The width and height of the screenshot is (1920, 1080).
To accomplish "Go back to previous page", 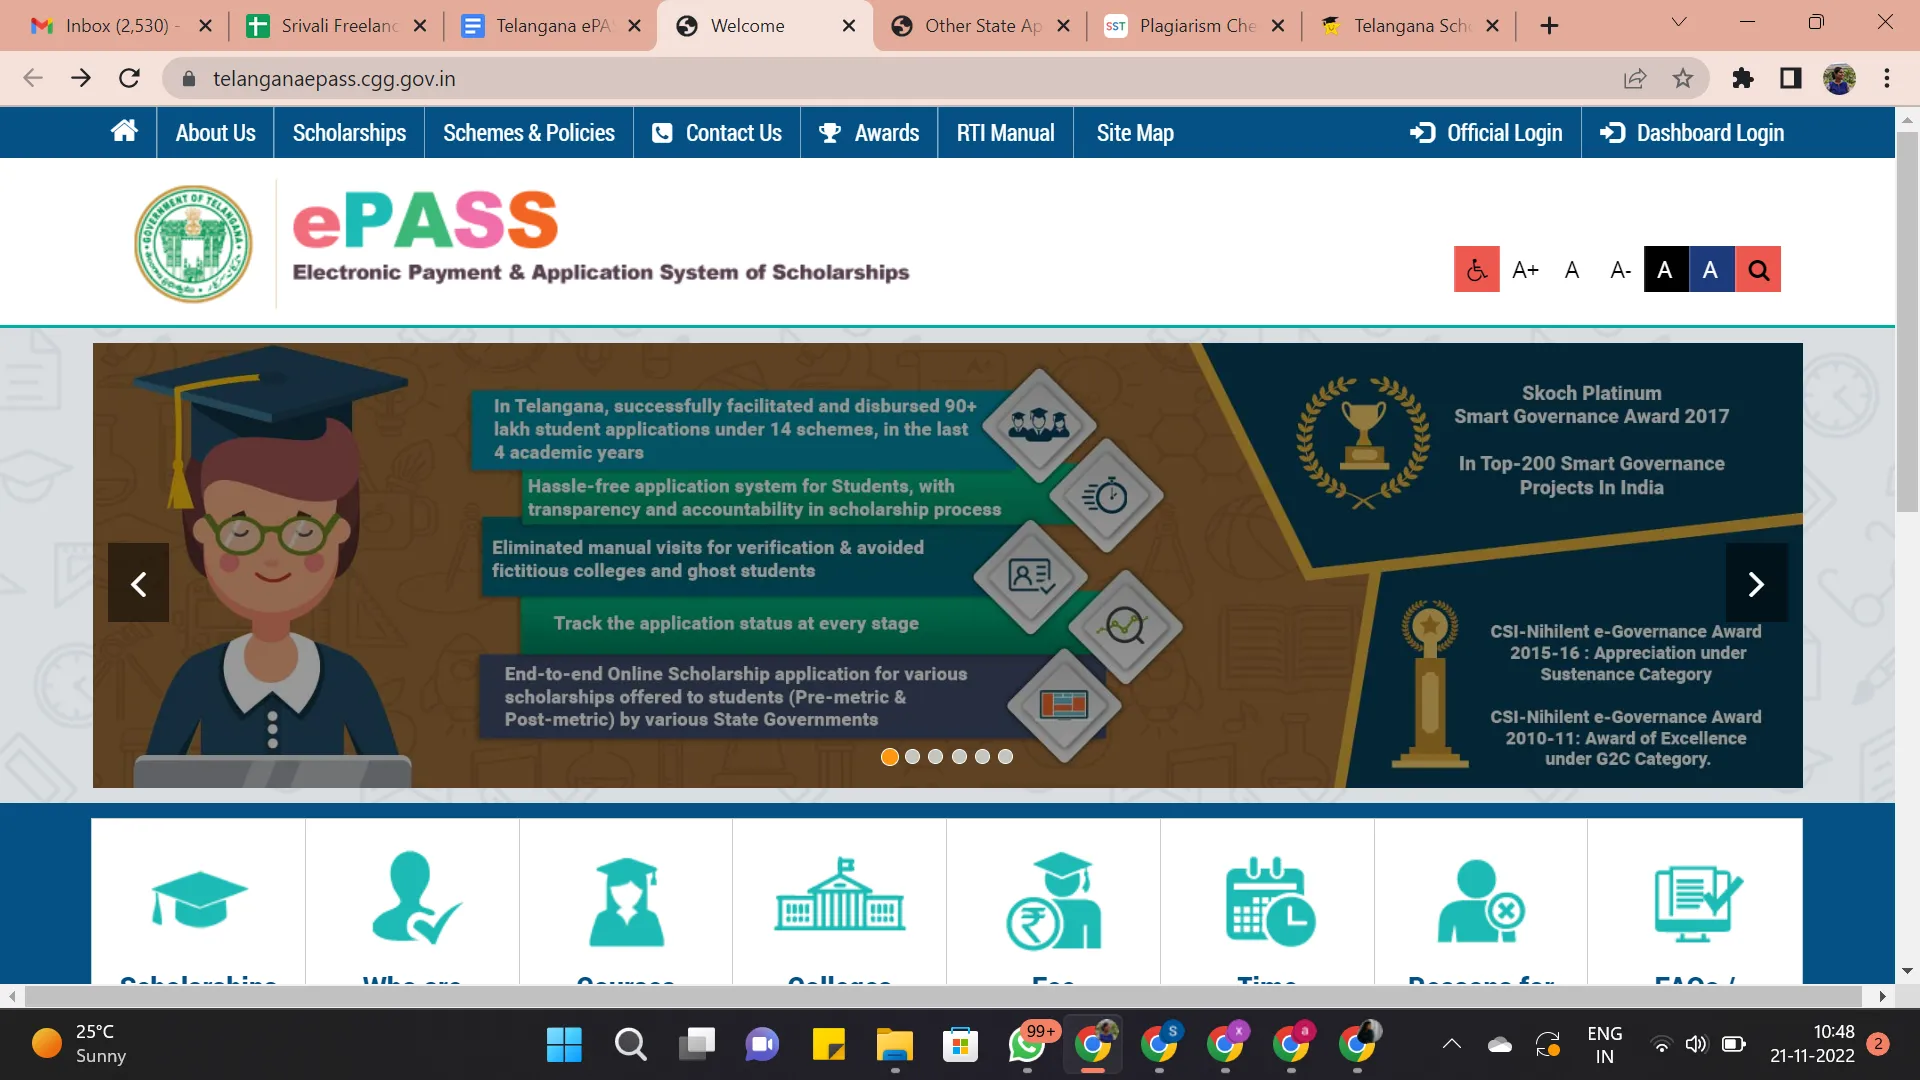I will click(x=33, y=78).
